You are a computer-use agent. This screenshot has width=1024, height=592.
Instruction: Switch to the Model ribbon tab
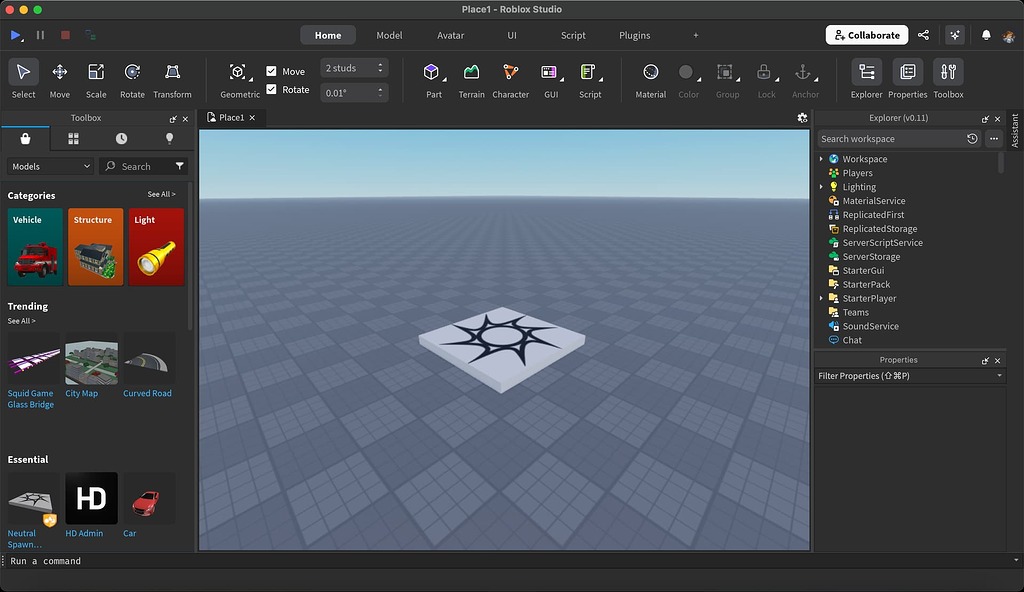pyautogui.click(x=389, y=34)
